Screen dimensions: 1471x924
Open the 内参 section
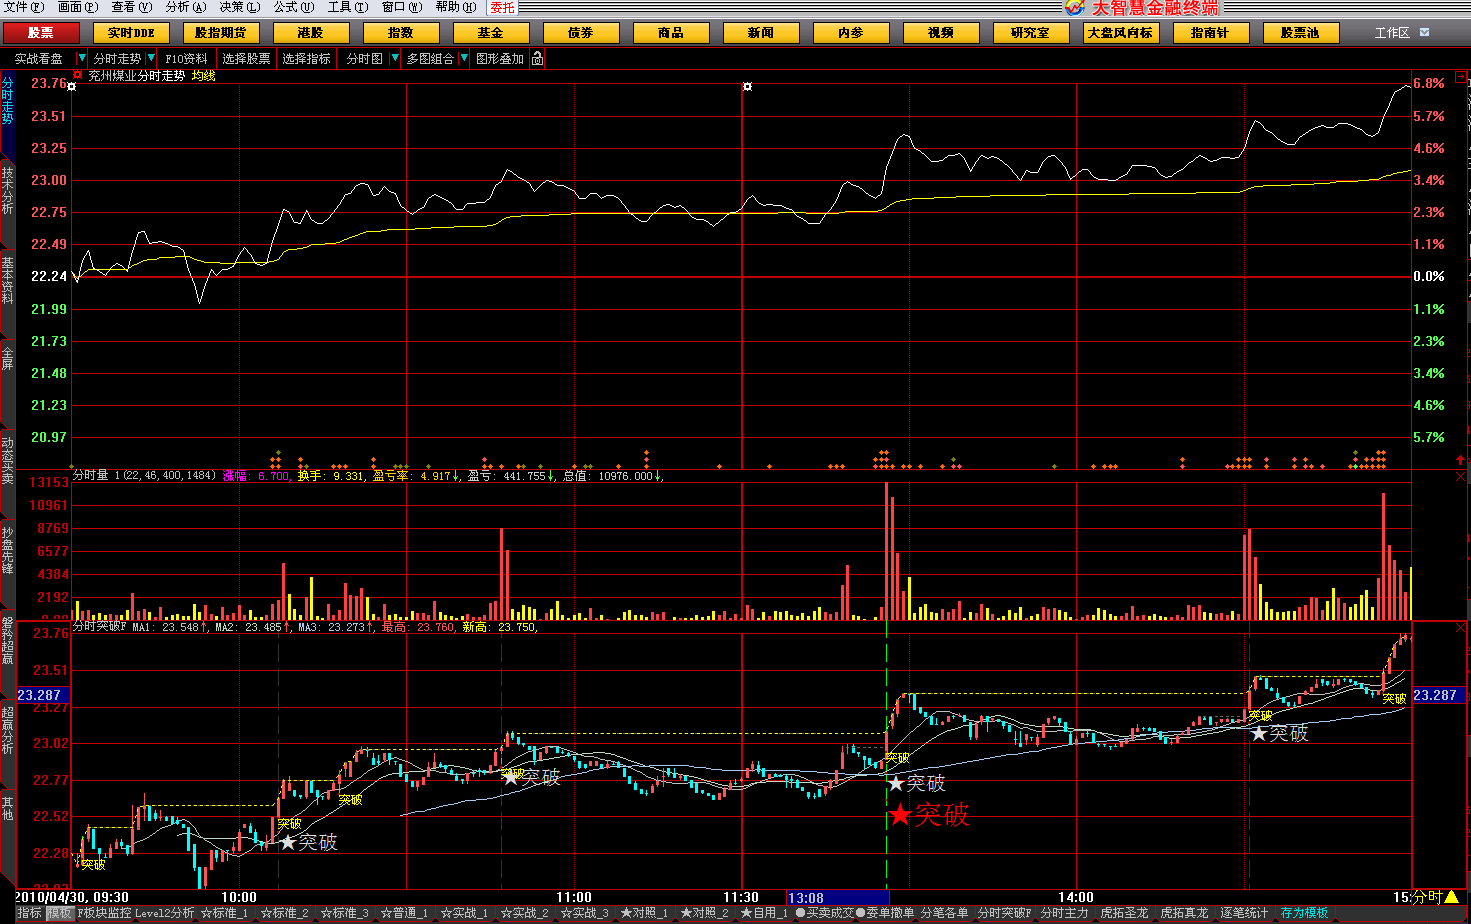point(851,33)
